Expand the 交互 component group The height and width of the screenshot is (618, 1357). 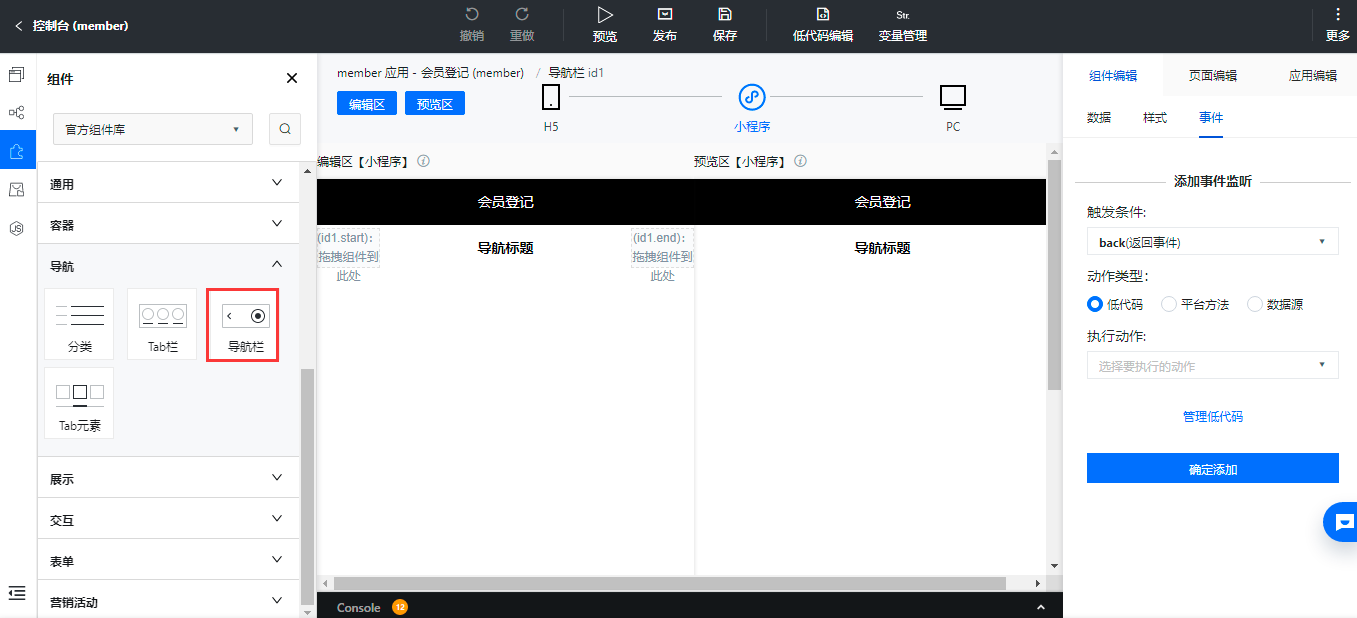[x=168, y=519]
